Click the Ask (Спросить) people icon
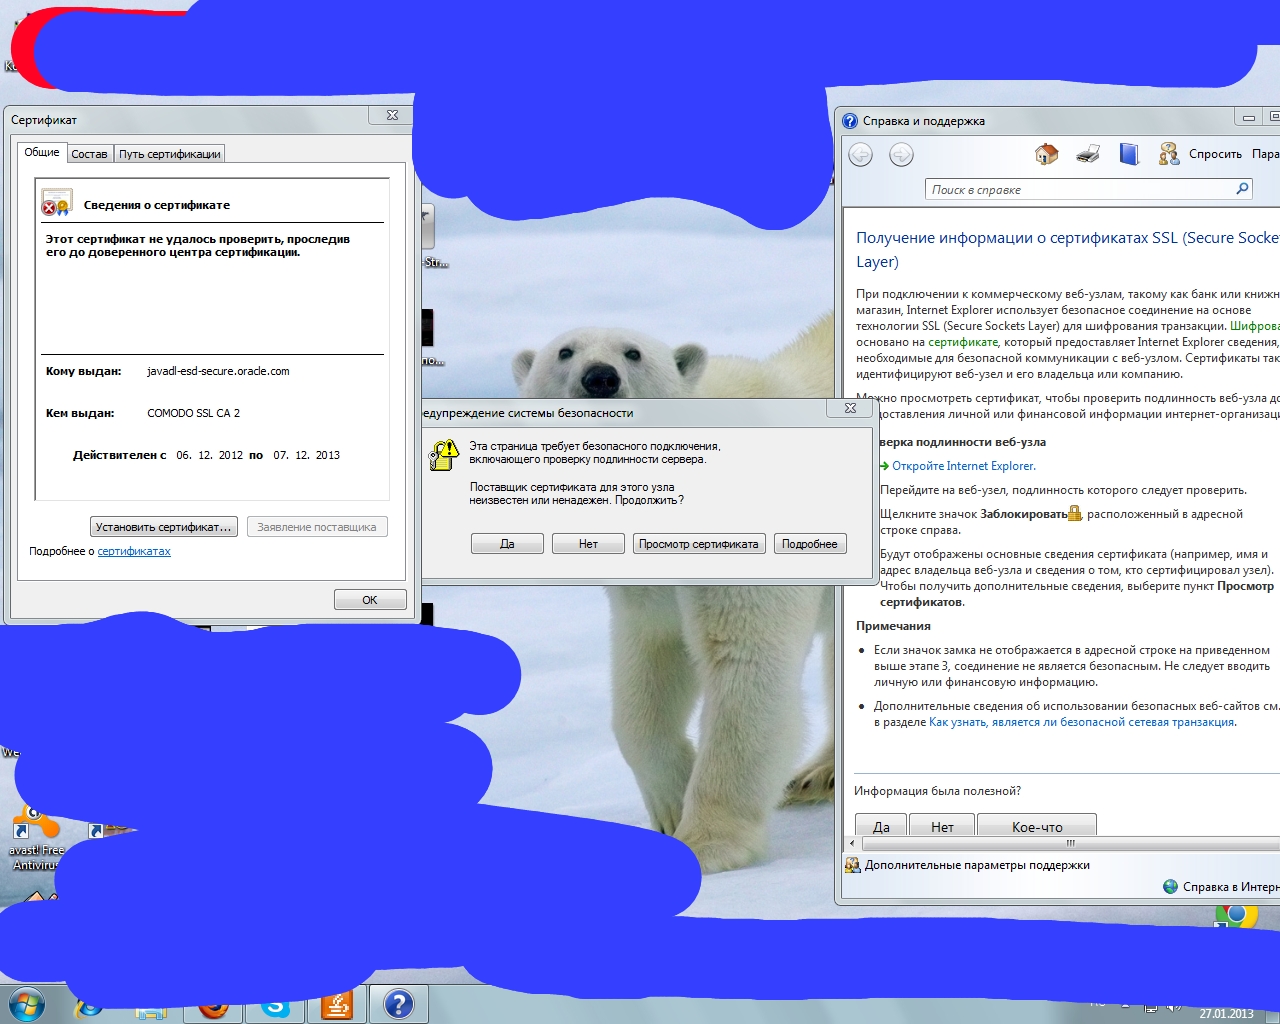1280x1024 pixels. pyautogui.click(x=1168, y=154)
